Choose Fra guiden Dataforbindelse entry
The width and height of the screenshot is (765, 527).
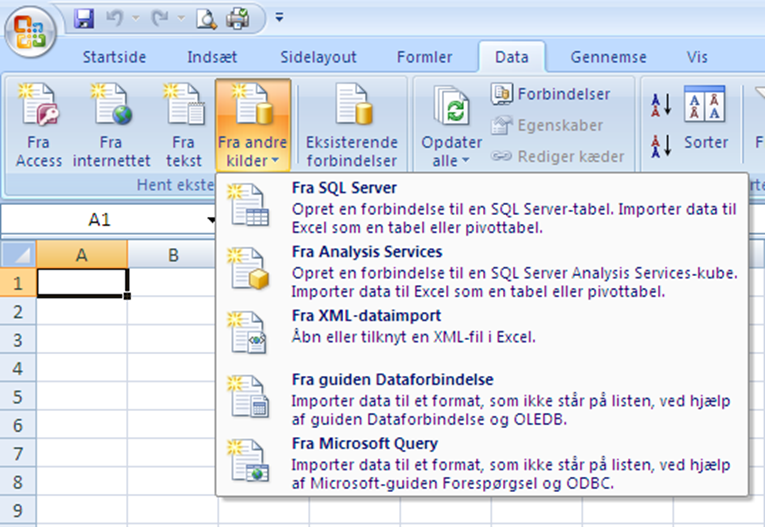pos(482,399)
